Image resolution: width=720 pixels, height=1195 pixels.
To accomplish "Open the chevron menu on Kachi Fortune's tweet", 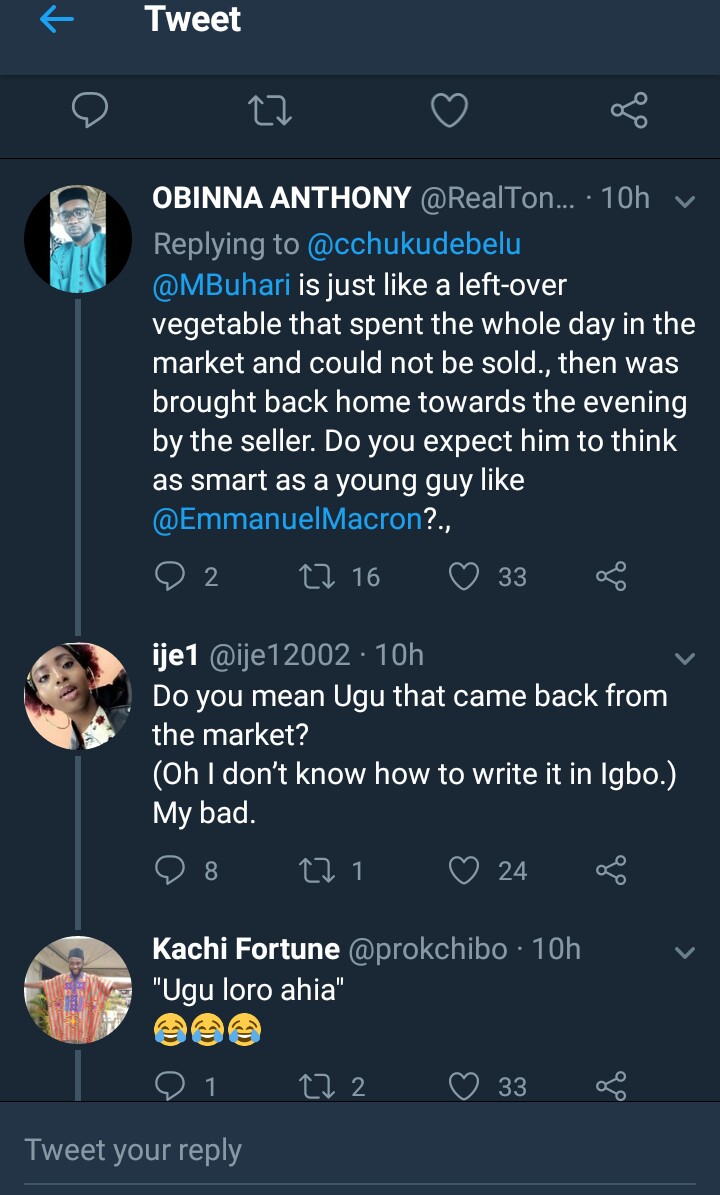I will pos(685,952).
